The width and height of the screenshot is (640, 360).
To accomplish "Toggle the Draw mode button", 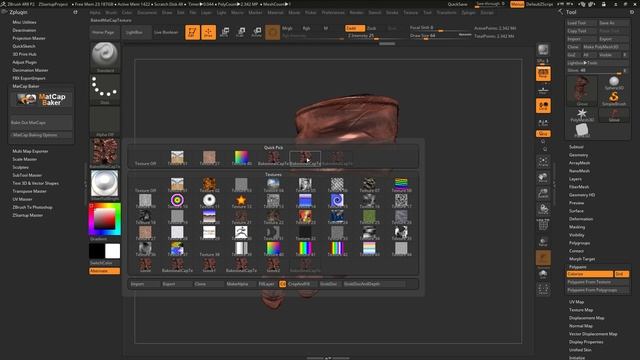I will click(209, 32).
